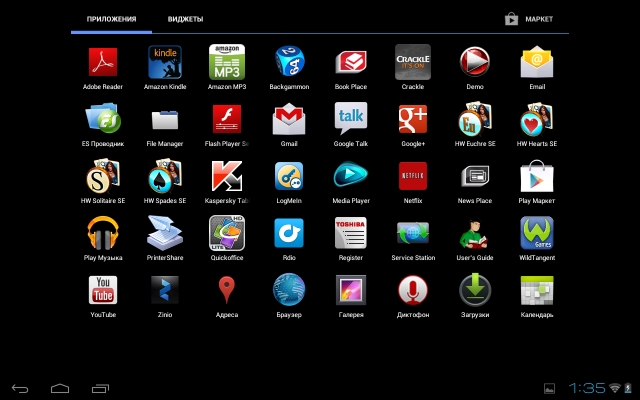Open the Google Talk app
Image resolution: width=640 pixels, height=400 pixels.
pyautogui.click(x=351, y=120)
